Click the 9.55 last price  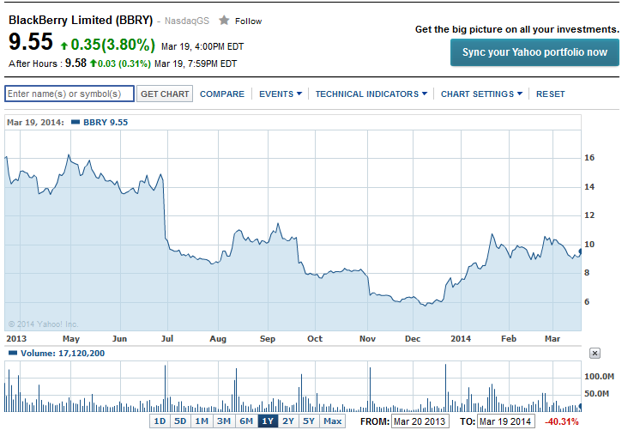31,42
